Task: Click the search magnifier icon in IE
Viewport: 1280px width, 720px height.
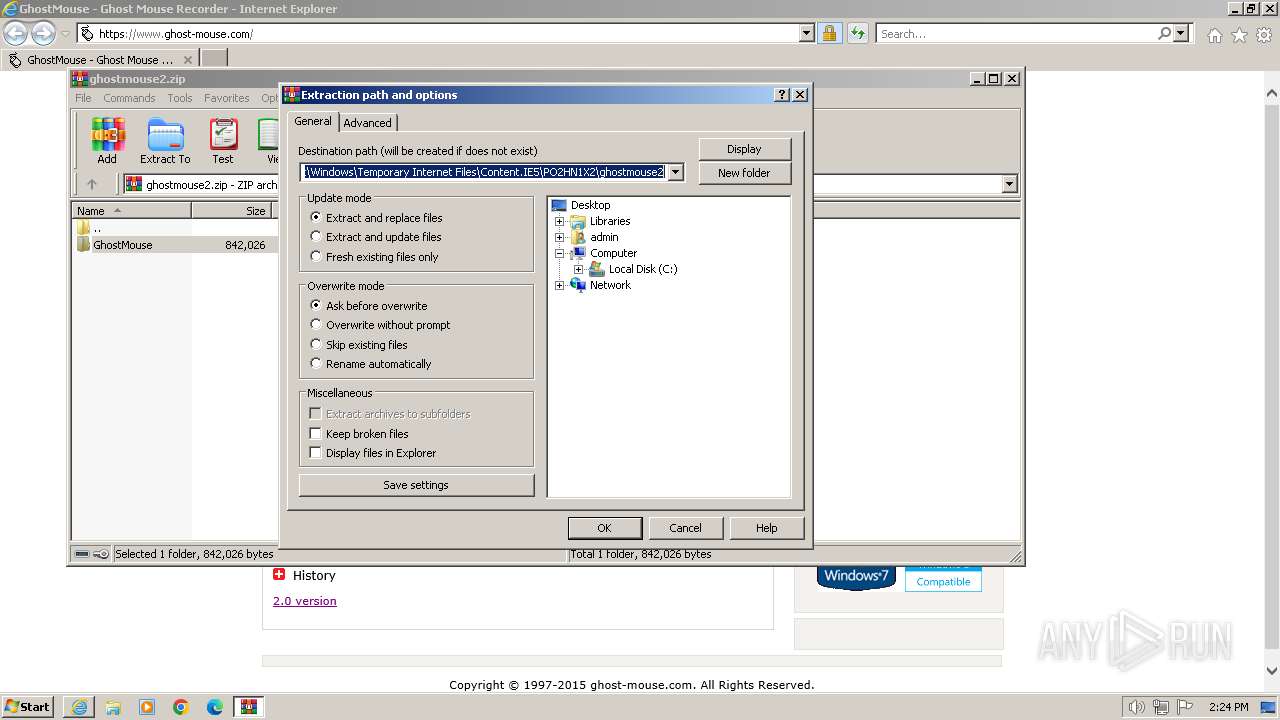Action: coord(1164,33)
